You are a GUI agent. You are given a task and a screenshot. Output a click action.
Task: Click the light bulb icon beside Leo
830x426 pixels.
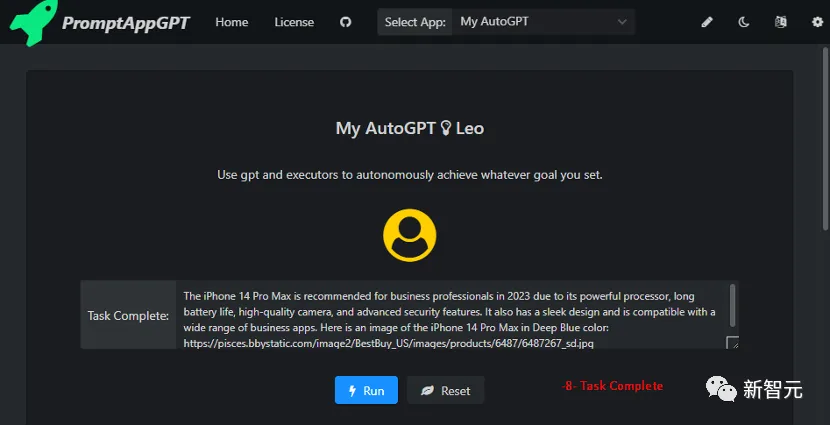coord(446,128)
